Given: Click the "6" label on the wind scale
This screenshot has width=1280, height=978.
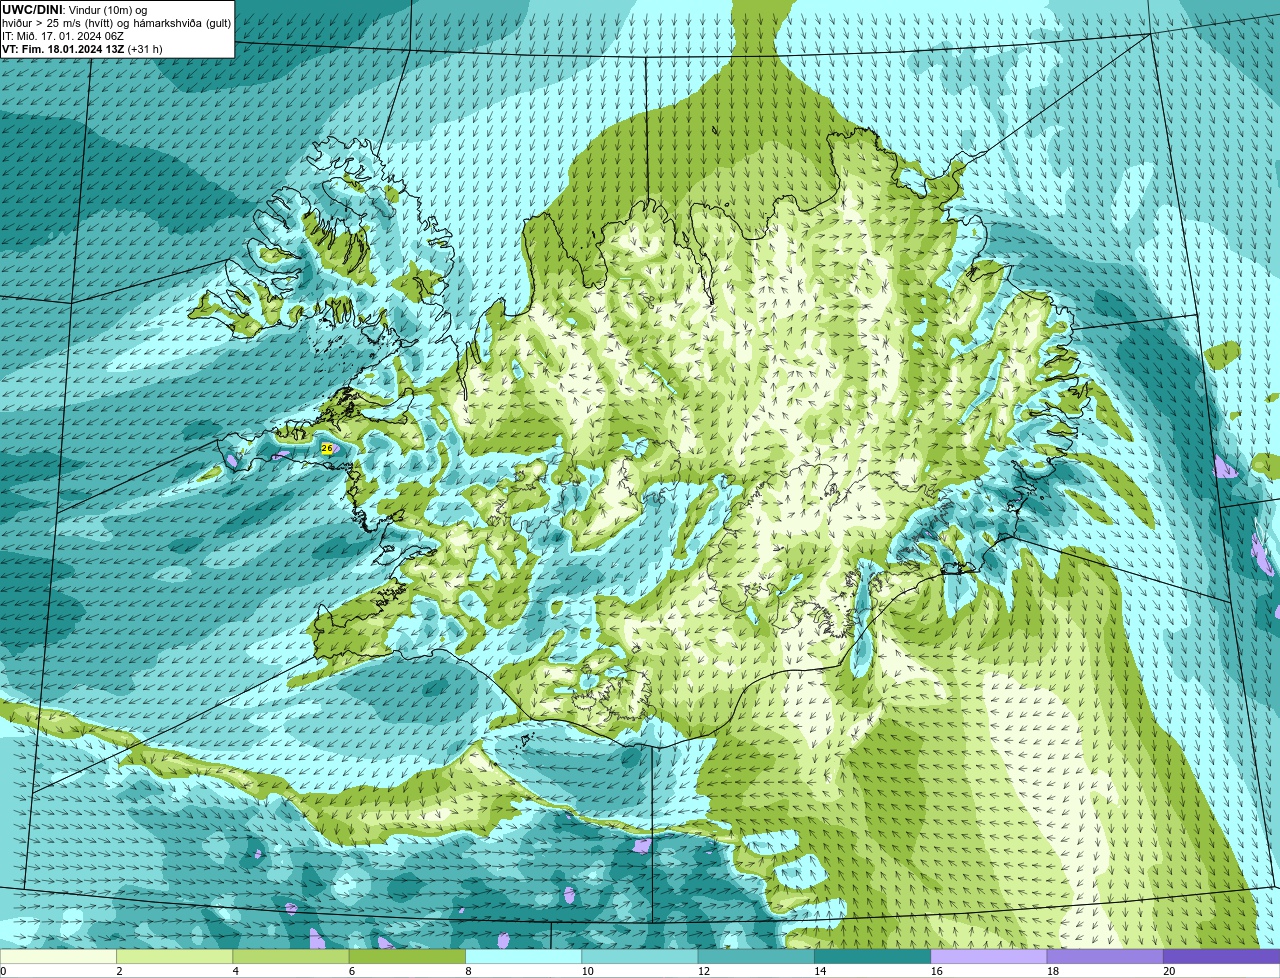Looking at the screenshot, I should click(352, 971).
